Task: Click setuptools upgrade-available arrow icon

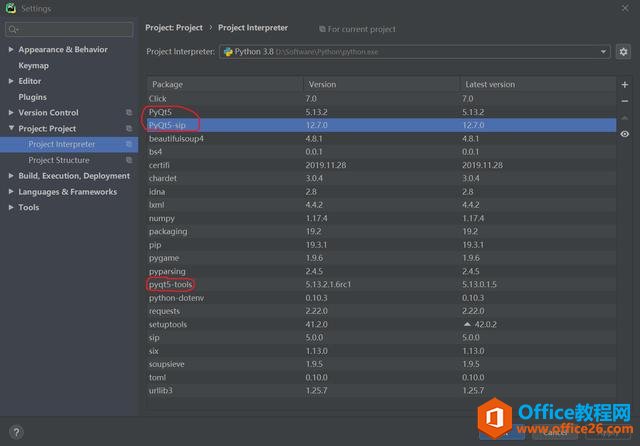Action: coord(467,324)
